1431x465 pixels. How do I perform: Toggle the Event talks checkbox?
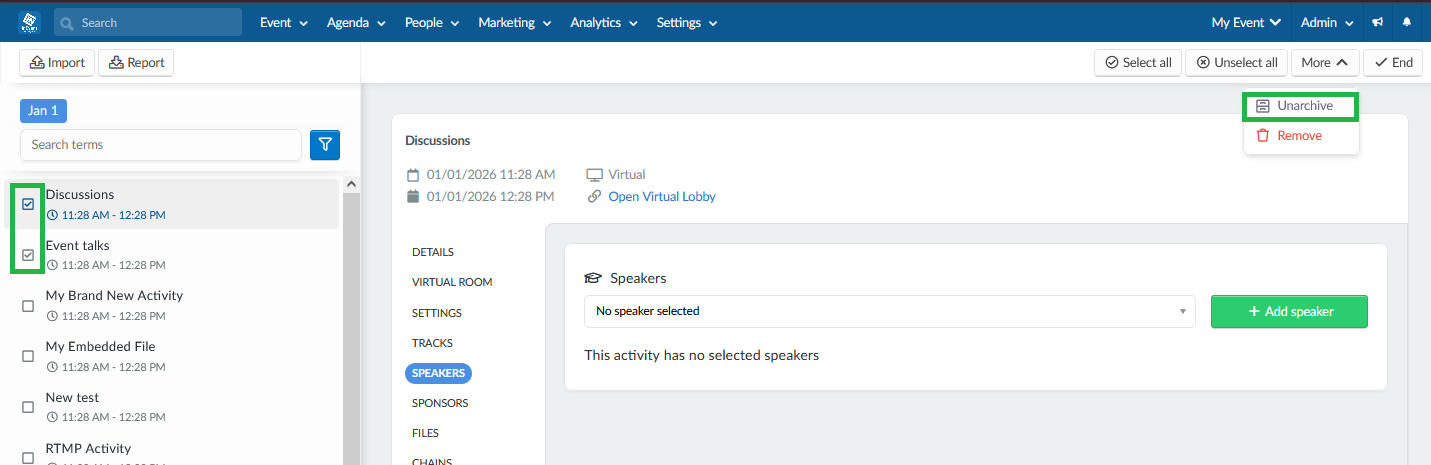pyautogui.click(x=28, y=255)
